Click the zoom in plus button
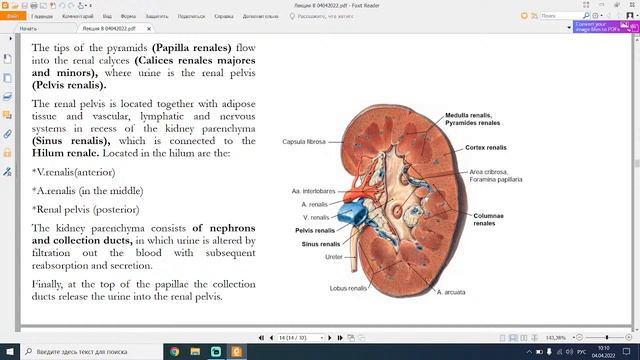This screenshot has width=640, height=360. click(x=629, y=338)
